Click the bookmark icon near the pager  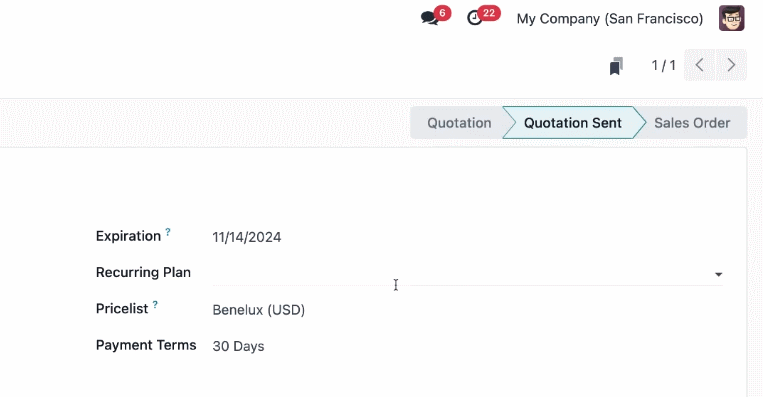pyautogui.click(x=616, y=66)
